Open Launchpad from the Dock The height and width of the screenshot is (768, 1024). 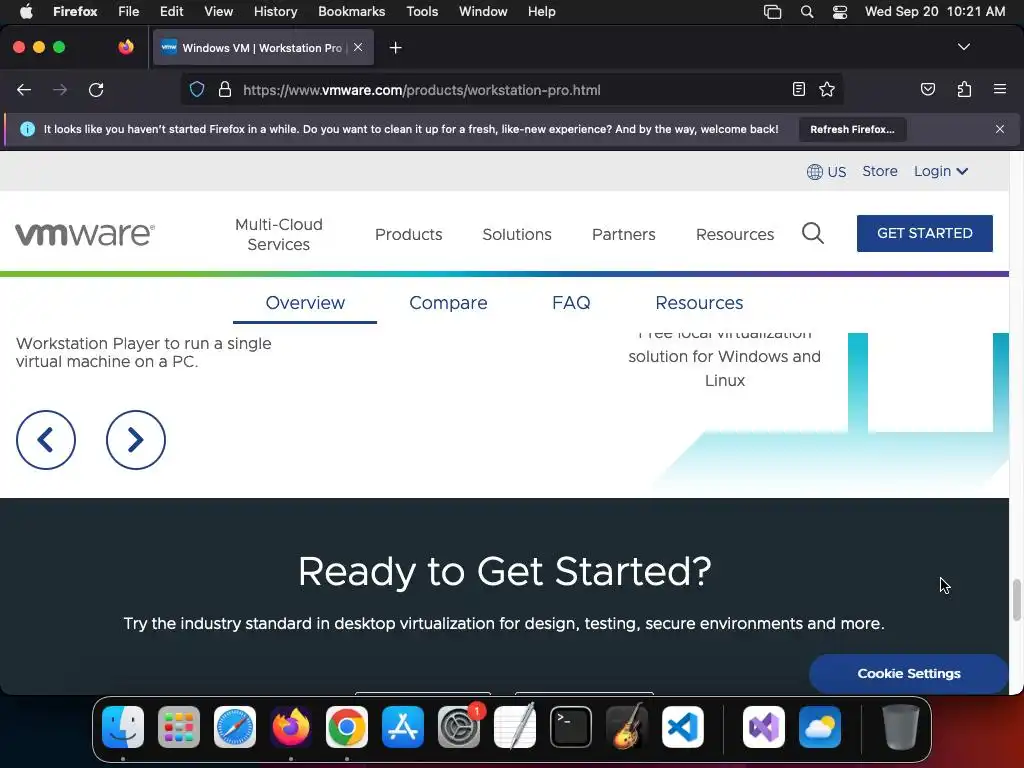coord(179,727)
